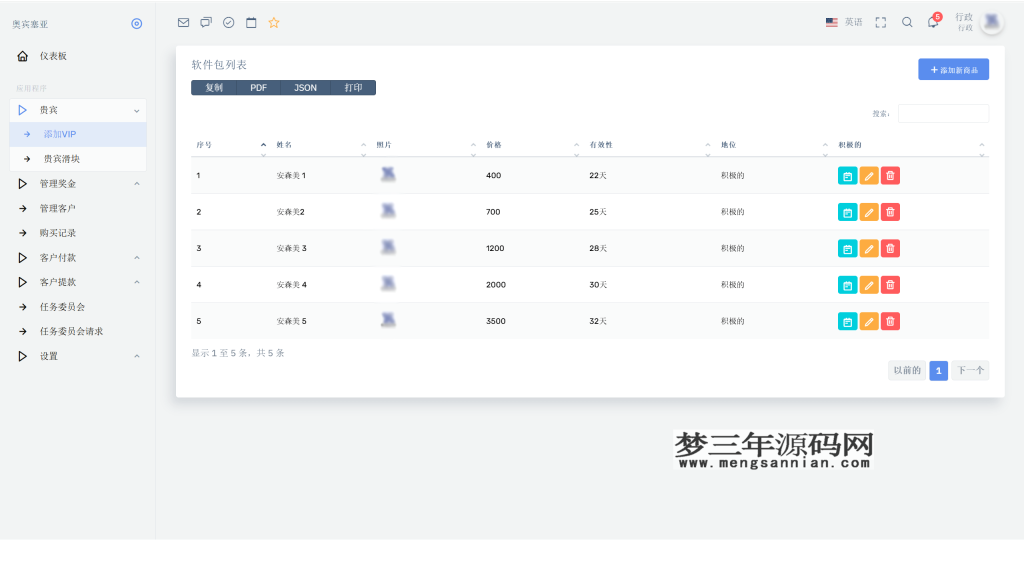The height and width of the screenshot is (566, 1024).
Task: Click the sidebar toggle circle icon
Action: (x=136, y=24)
